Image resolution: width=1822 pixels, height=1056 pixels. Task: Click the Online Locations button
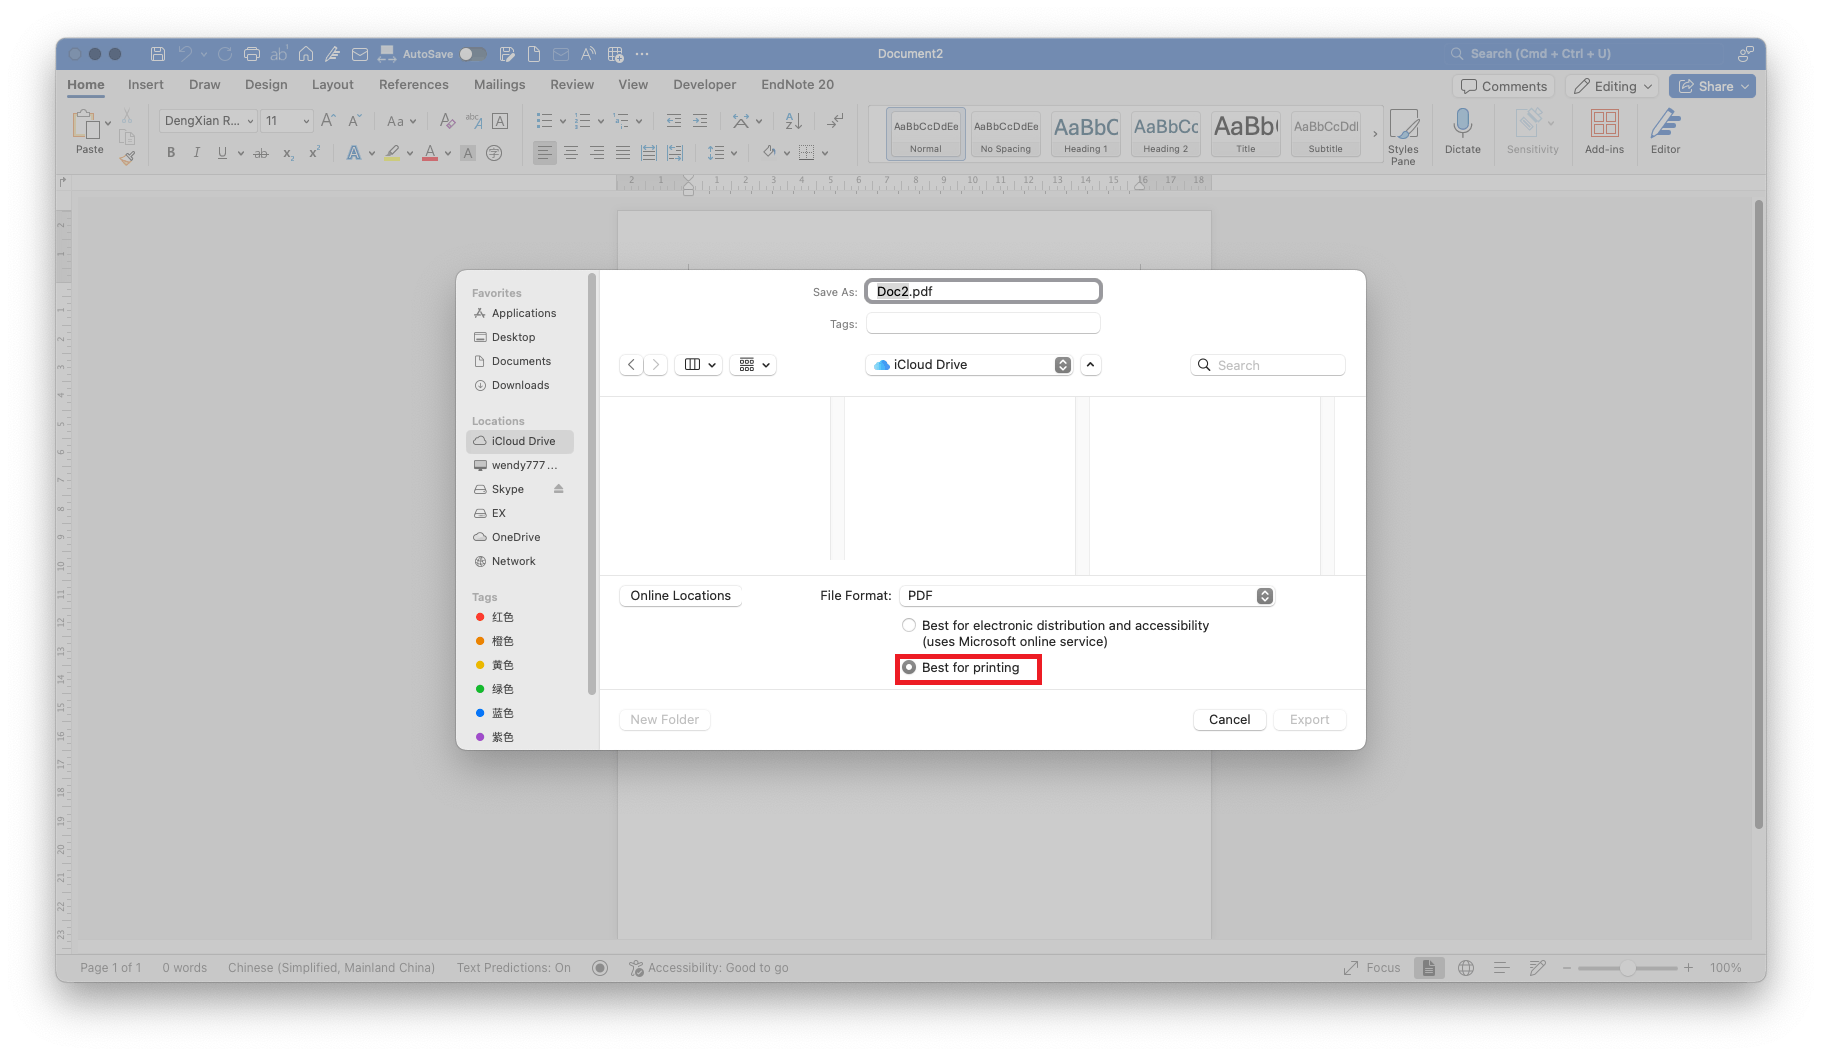680,596
